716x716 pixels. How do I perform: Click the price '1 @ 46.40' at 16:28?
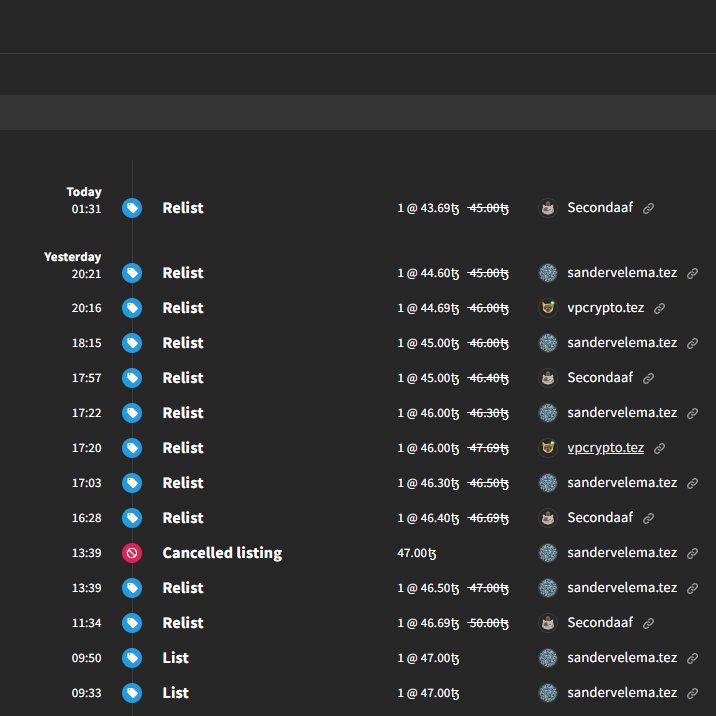428,519
